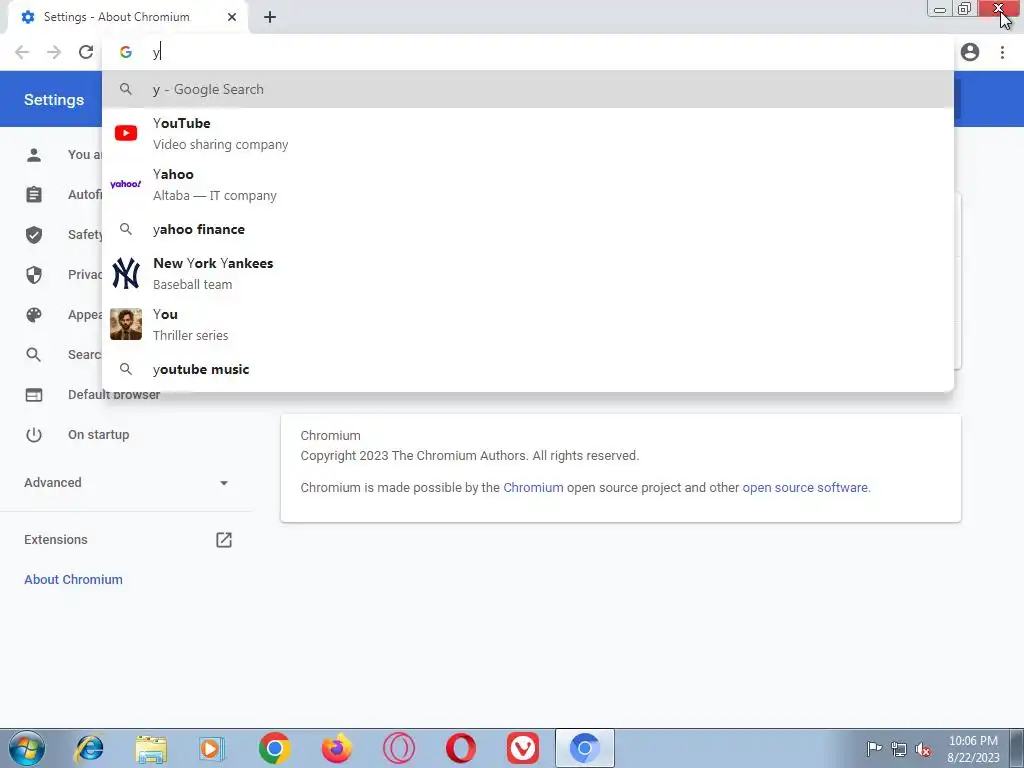Follow the 'open source software' link
The image size is (1024, 768).
pos(805,487)
